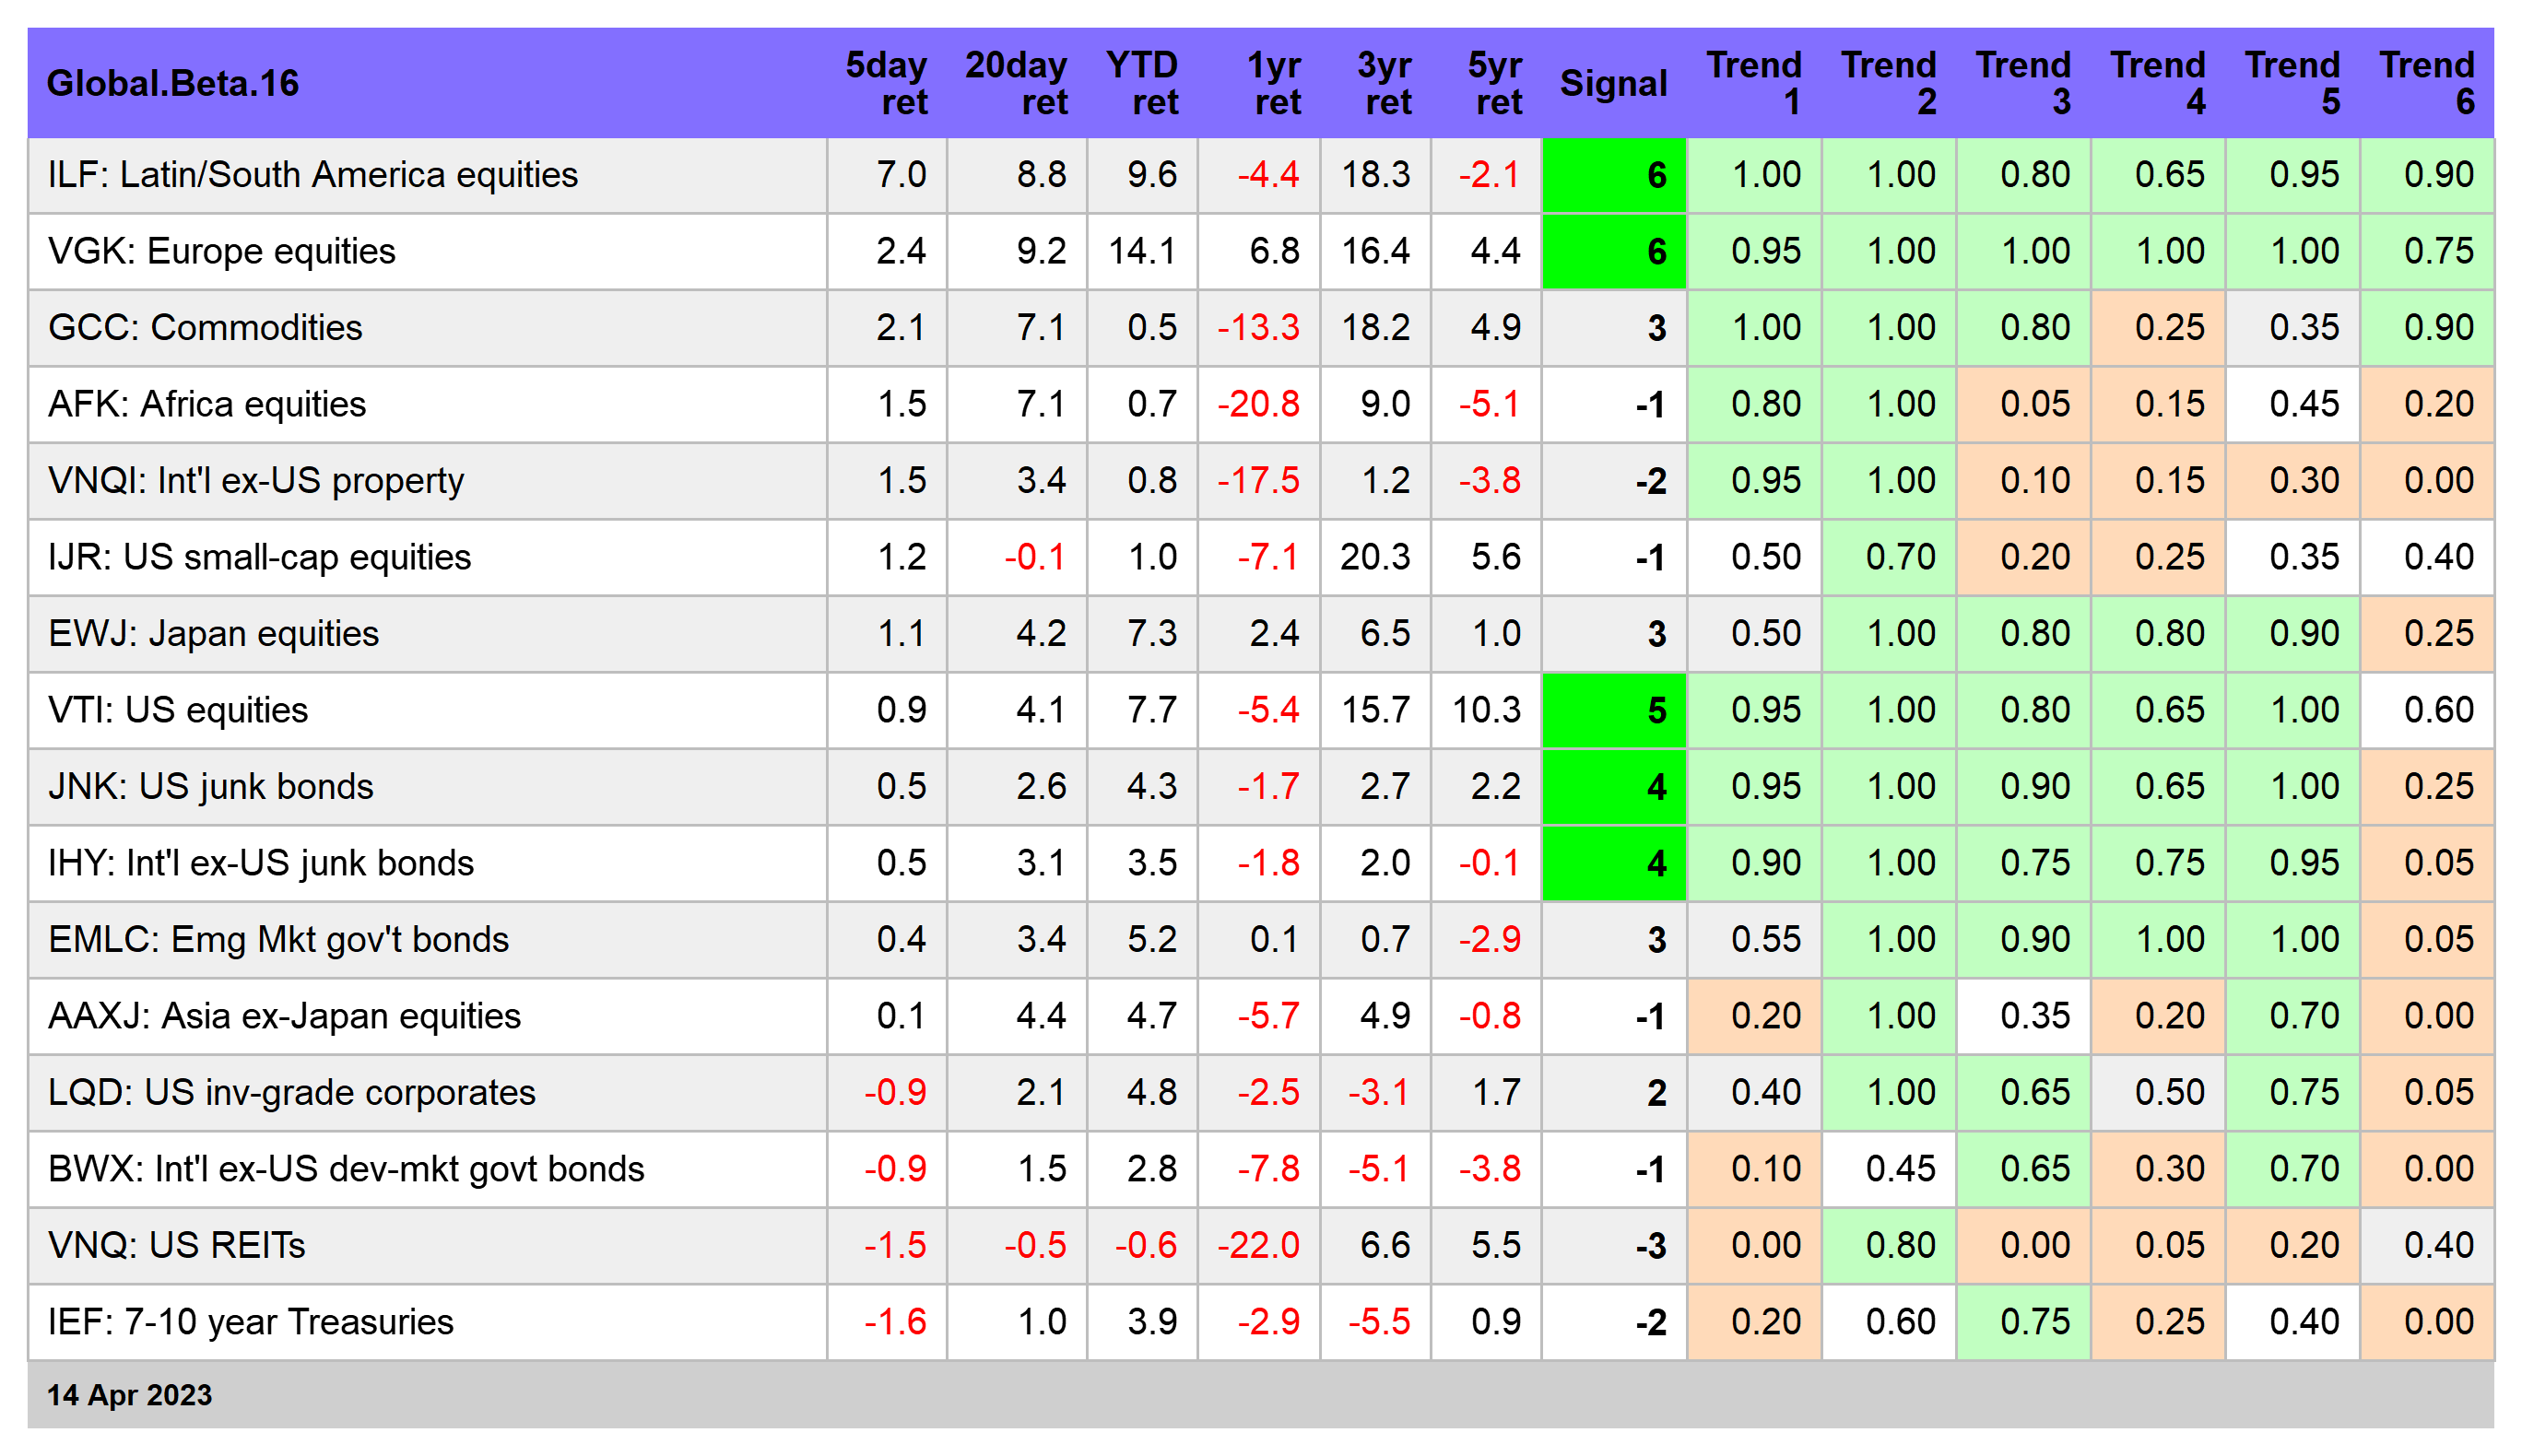Select row VNQI: Int'l ex-US property

[1261, 481]
